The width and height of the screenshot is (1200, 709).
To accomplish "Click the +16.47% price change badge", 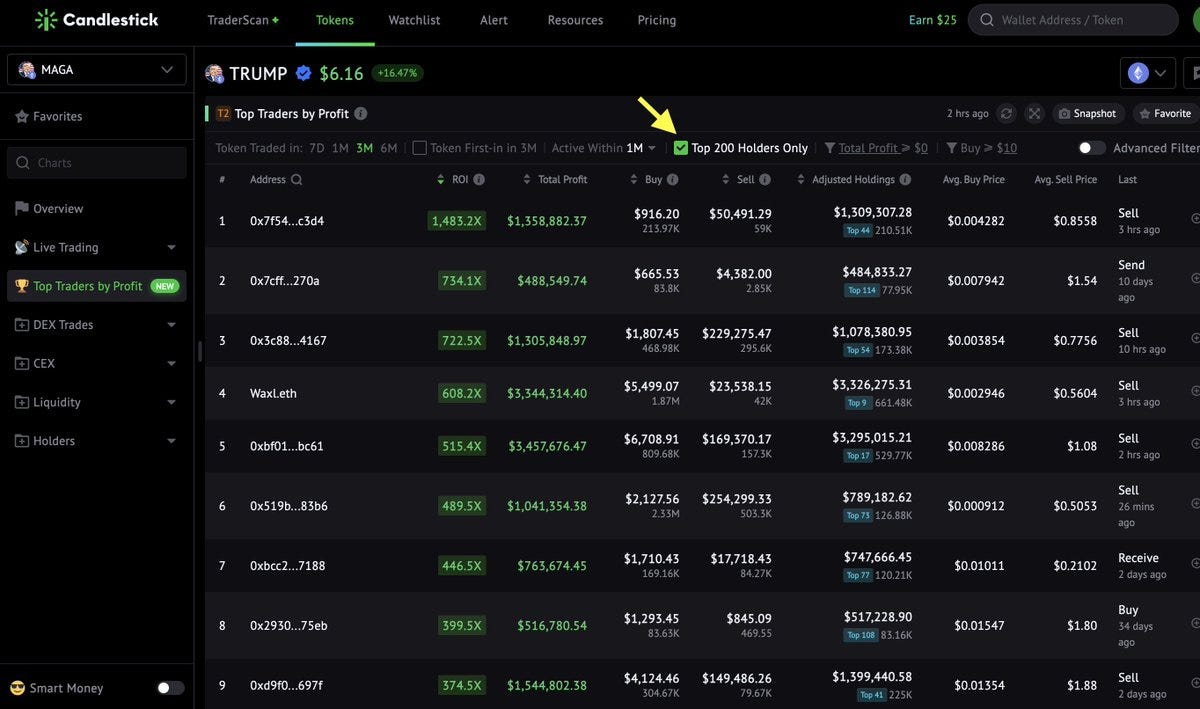I will 397,73.
